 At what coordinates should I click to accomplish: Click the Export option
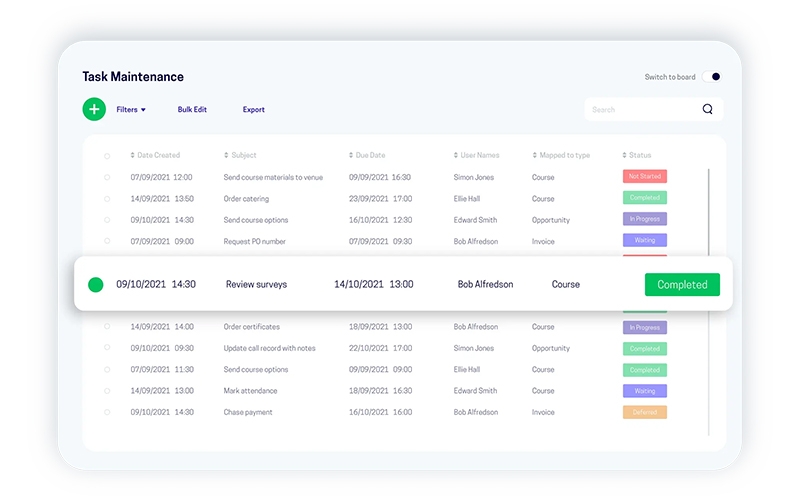point(254,110)
